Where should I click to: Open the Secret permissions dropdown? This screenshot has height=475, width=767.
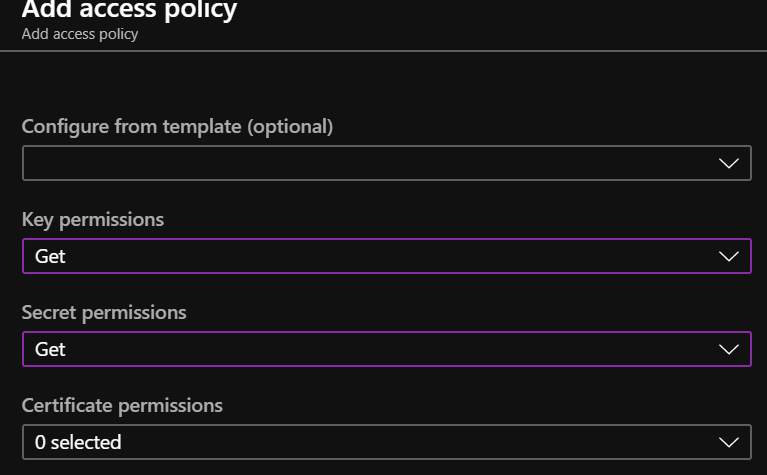pyautogui.click(x=386, y=349)
